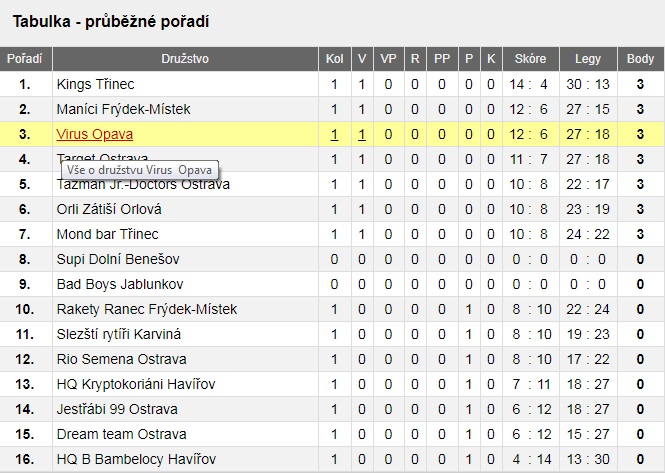The height and width of the screenshot is (473, 665).
Task: Click Slezští rytíři Karviná team
Action: (x=119, y=335)
